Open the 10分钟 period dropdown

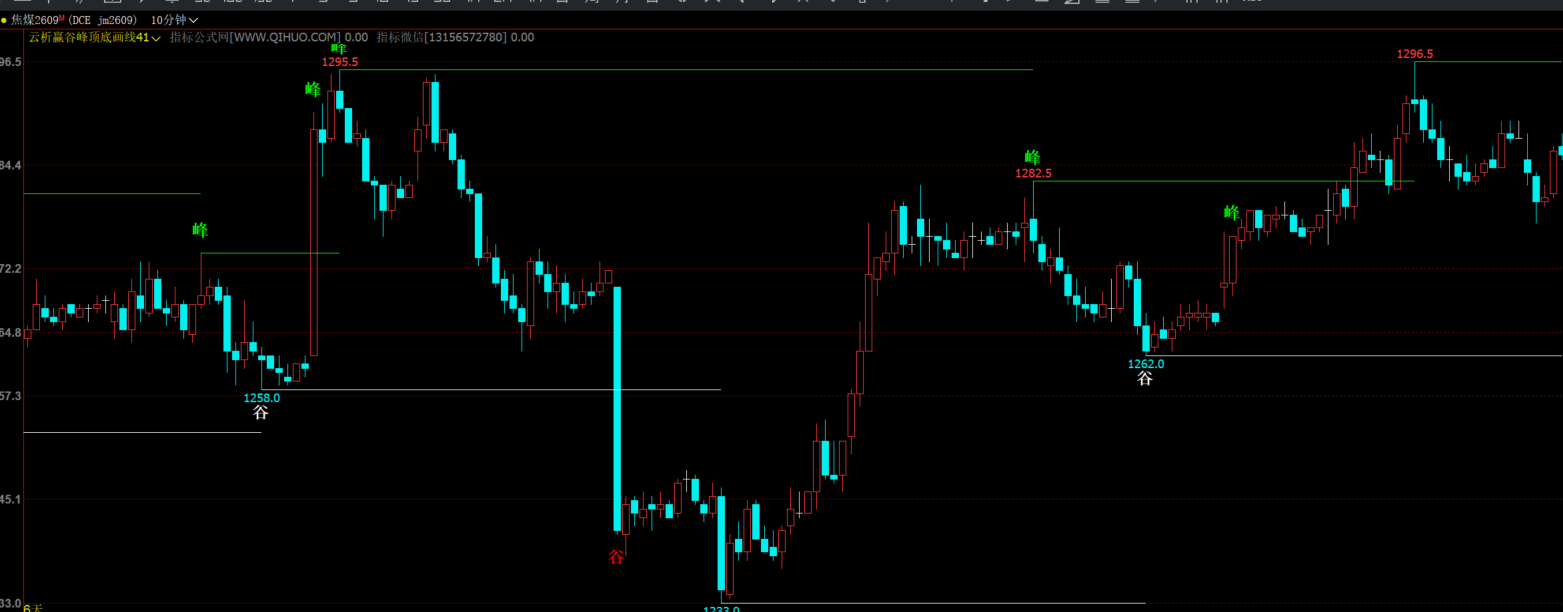(x=174, y=20)
